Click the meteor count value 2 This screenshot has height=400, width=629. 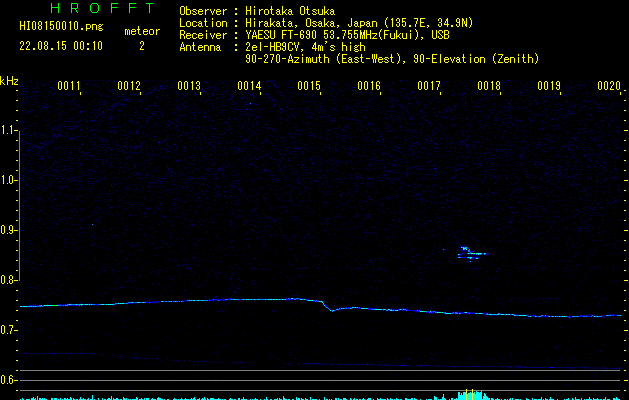click(142, 46)
